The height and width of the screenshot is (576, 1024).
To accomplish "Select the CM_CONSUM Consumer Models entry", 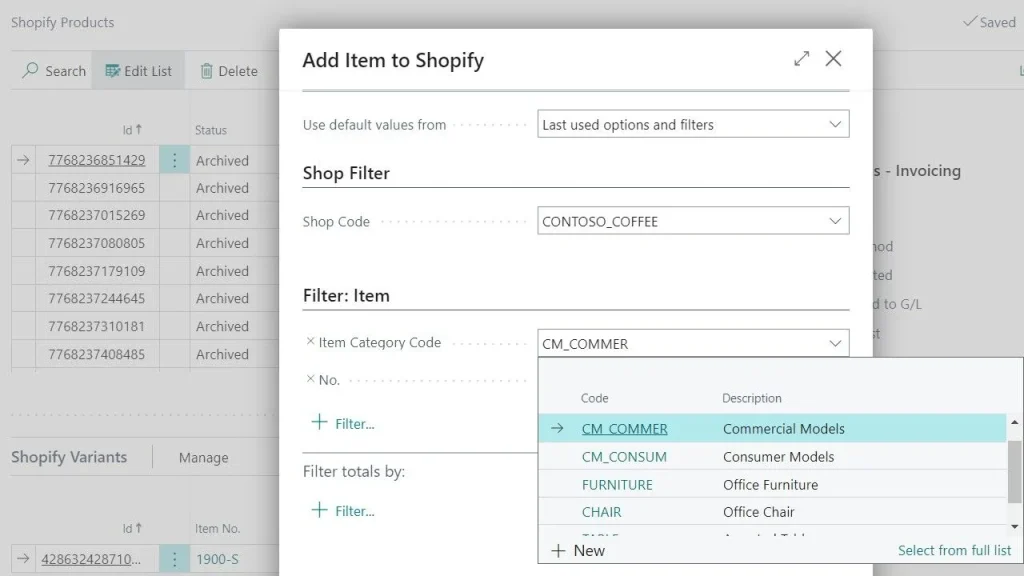I will [x=624, y=457].
